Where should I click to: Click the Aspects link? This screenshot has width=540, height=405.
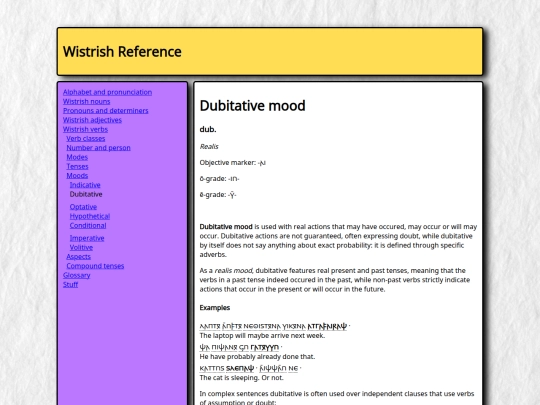tap(79, 257)
